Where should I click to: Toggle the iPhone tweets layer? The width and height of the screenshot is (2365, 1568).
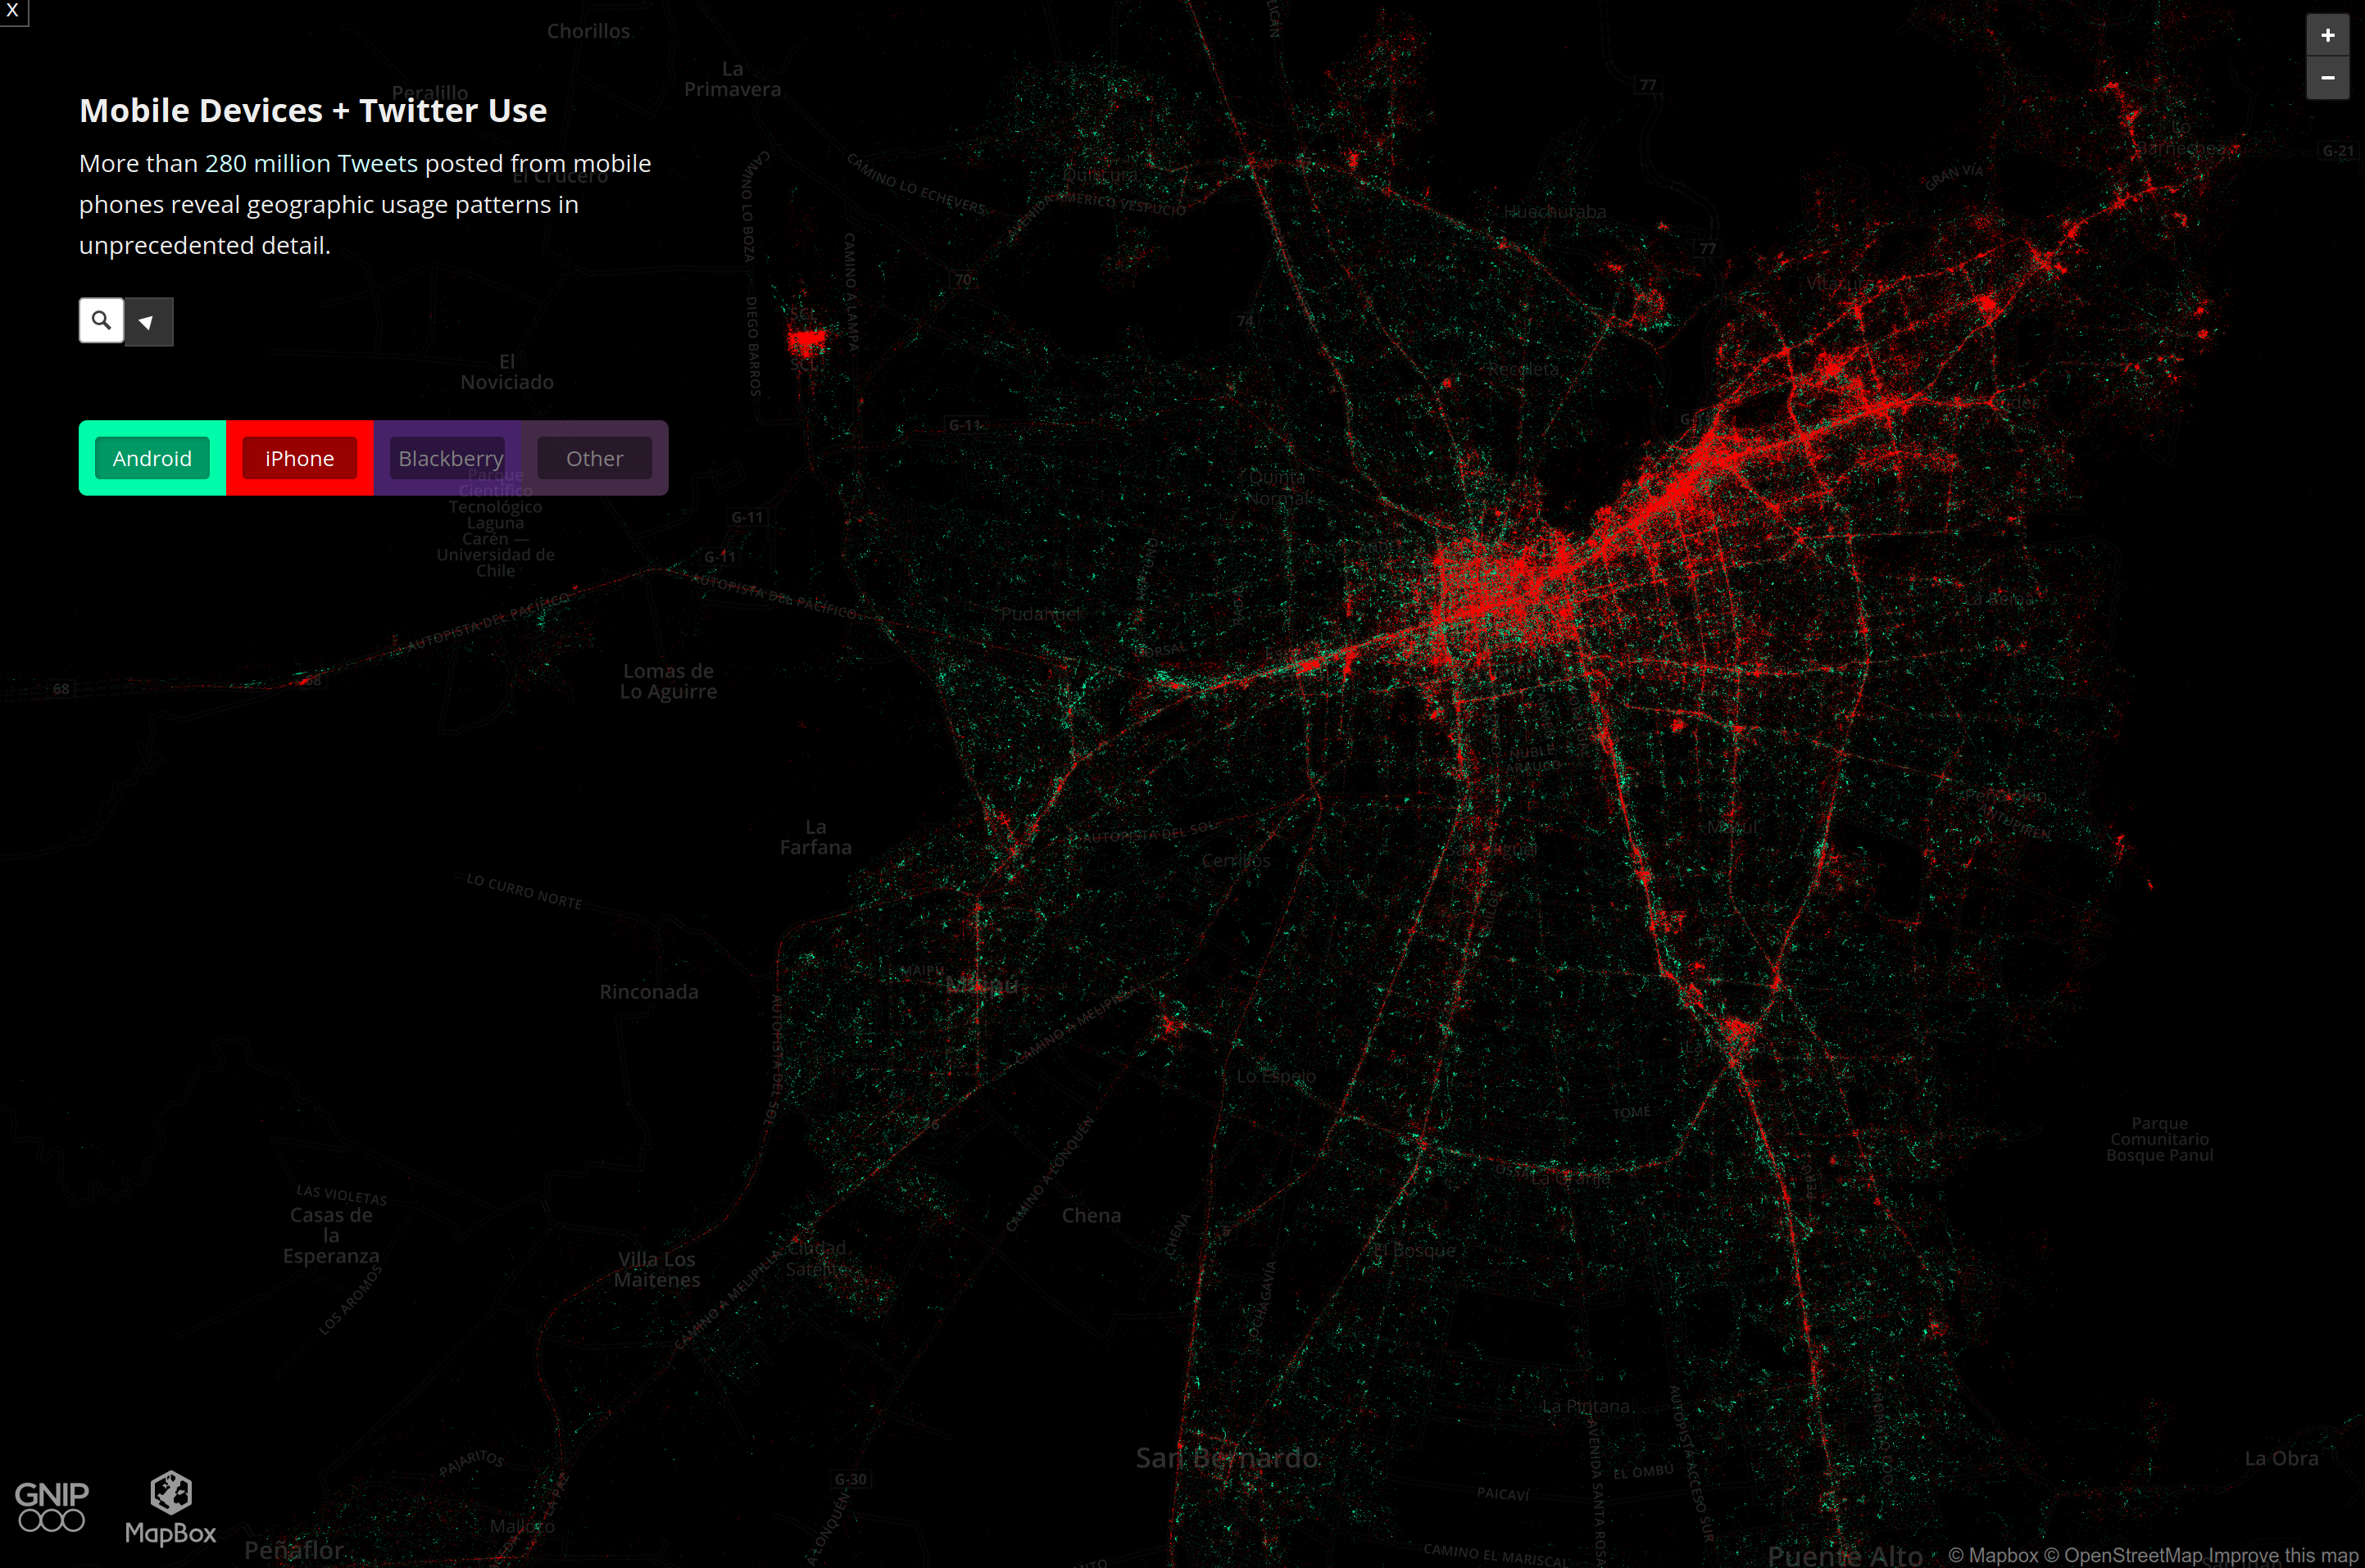click(x=298, y=458)
